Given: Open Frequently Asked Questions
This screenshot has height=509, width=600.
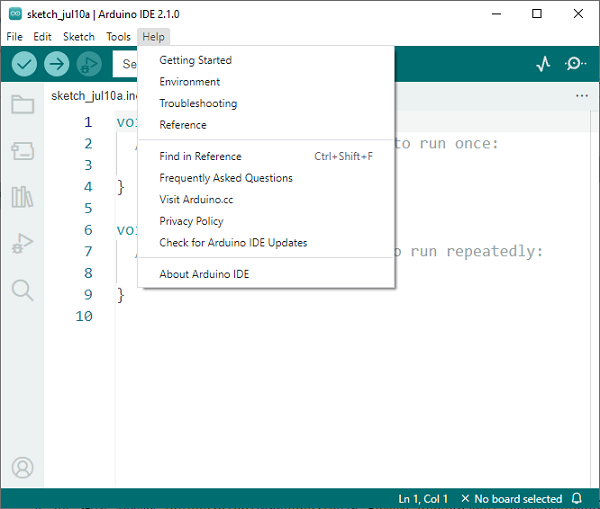Looking at the screenshot, I should pos(266,178).
